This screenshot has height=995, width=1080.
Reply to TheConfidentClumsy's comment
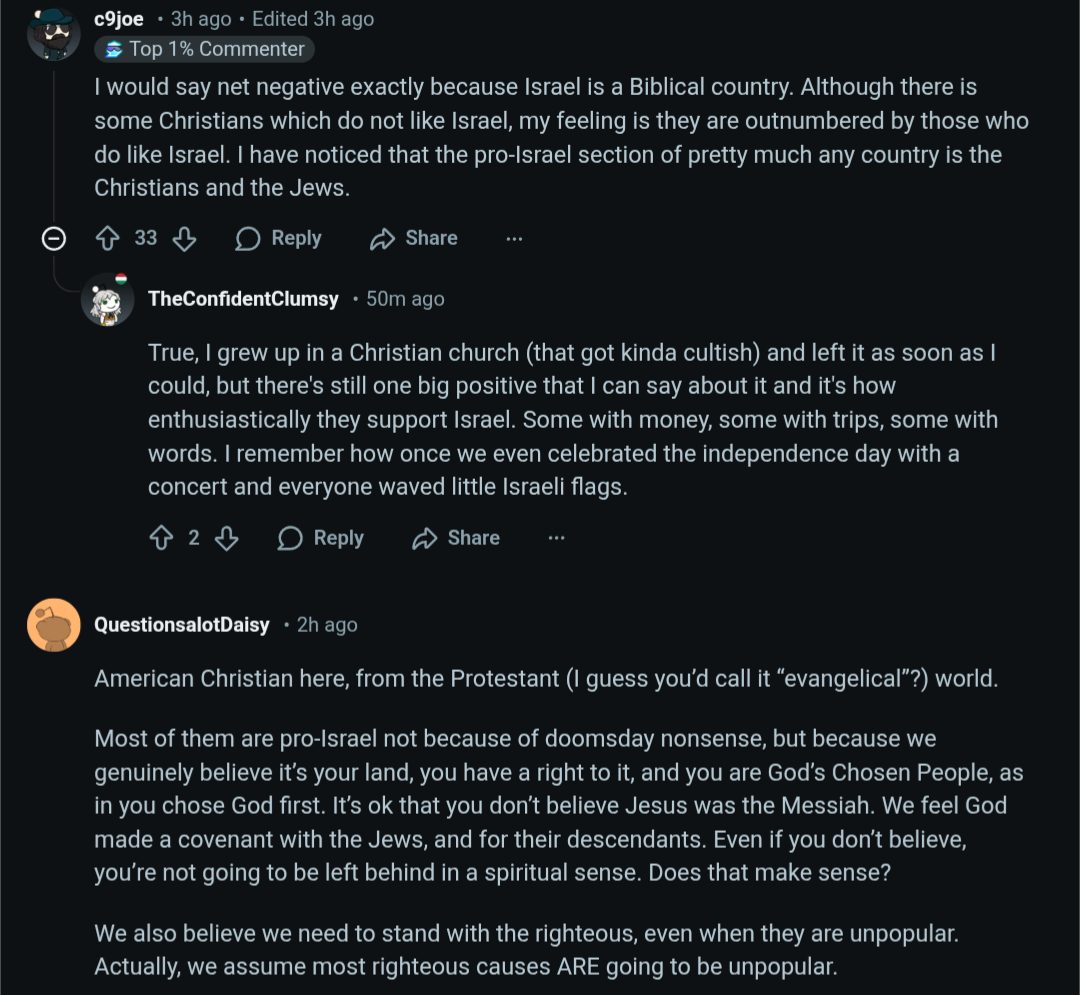pyautogui.click(x=321, y=538)
